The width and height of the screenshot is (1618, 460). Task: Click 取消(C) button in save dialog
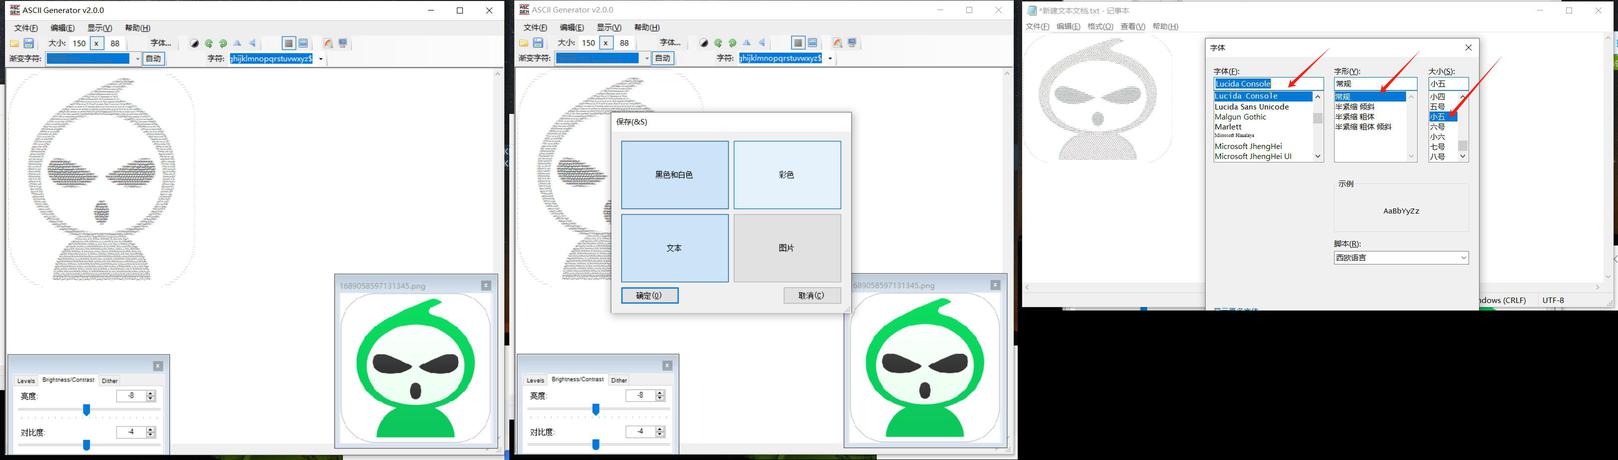(x=812, y=295)
